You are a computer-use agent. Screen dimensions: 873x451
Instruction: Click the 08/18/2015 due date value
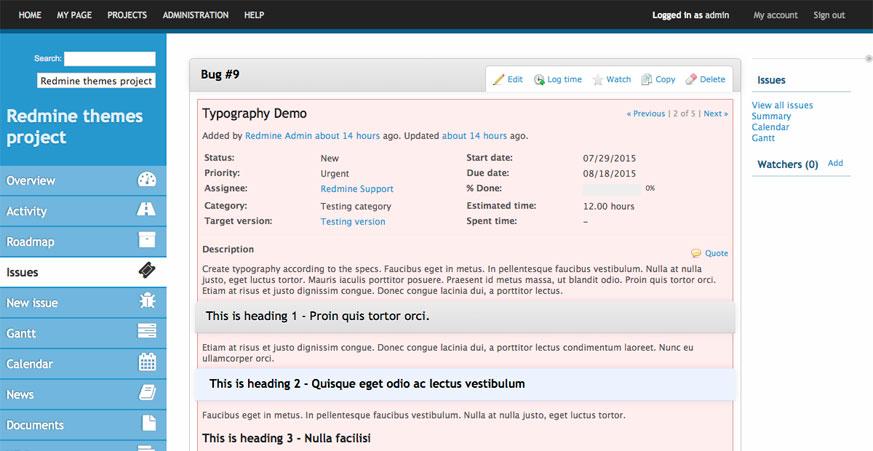click(x=609, y=174)
